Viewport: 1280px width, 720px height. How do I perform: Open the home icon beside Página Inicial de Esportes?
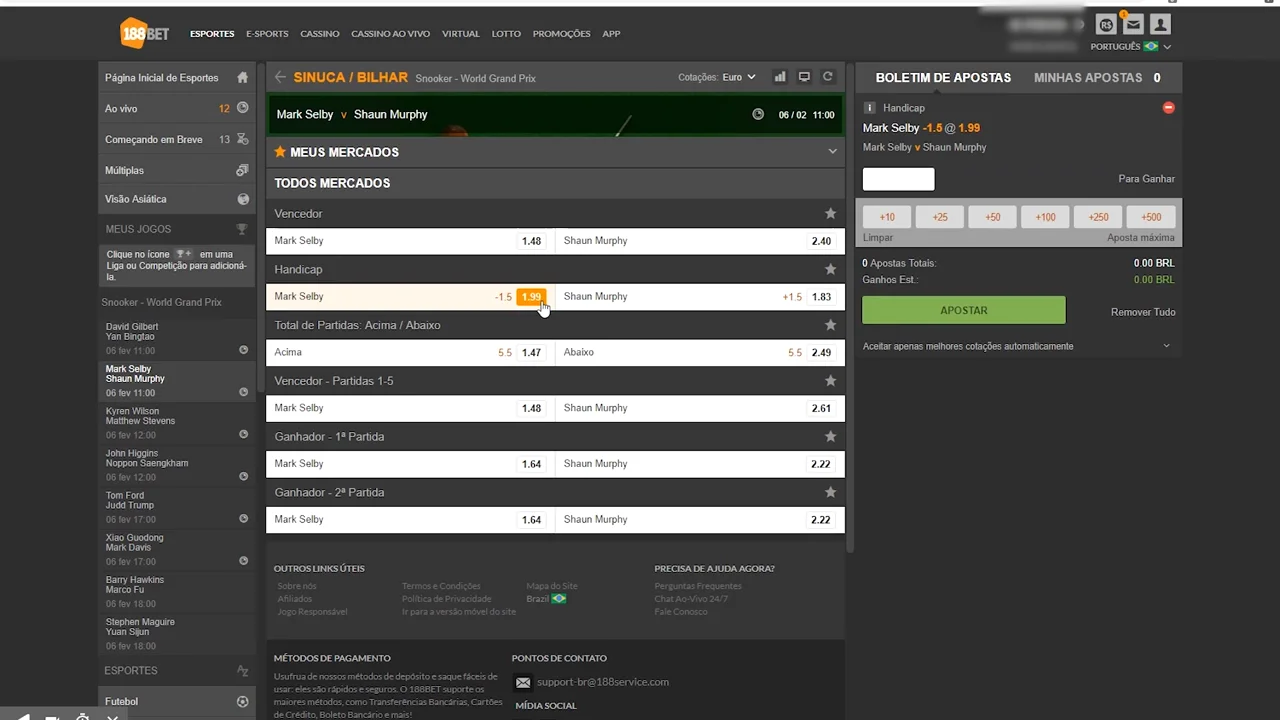[x=243, y=77]
